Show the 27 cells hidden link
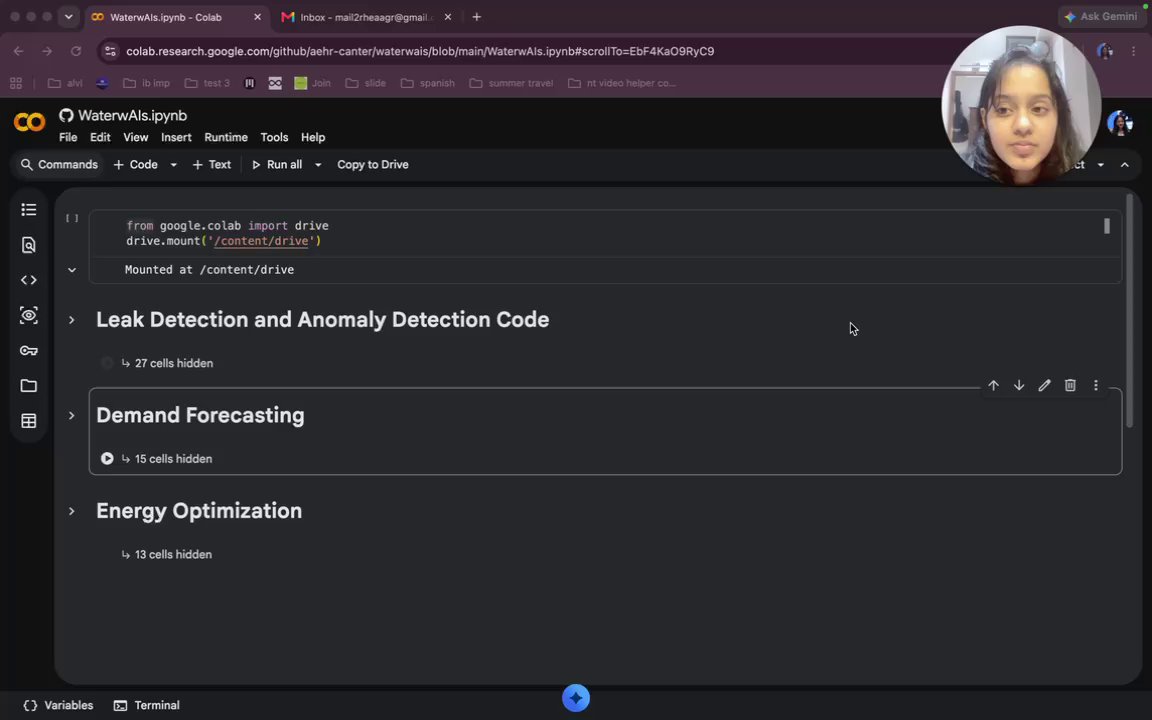The image size is (1152, 720). click(x=173, y=363)
